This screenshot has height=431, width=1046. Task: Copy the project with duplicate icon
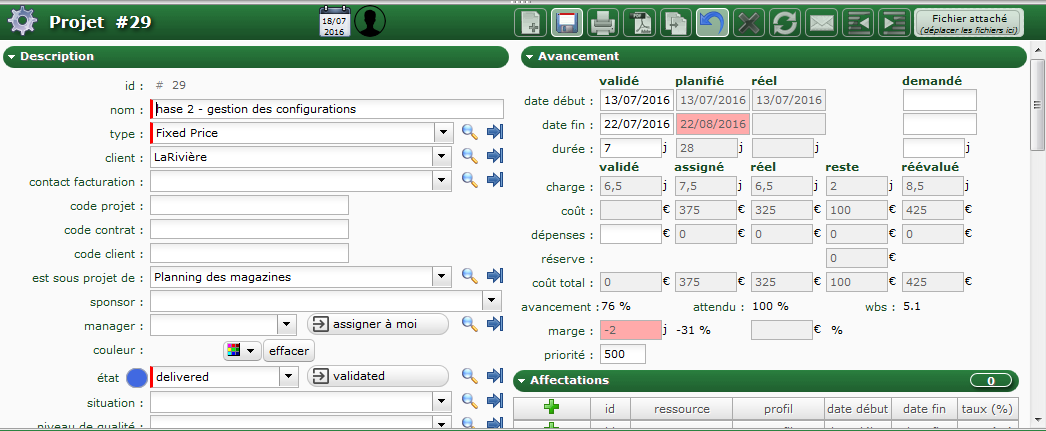coord(676,21)
